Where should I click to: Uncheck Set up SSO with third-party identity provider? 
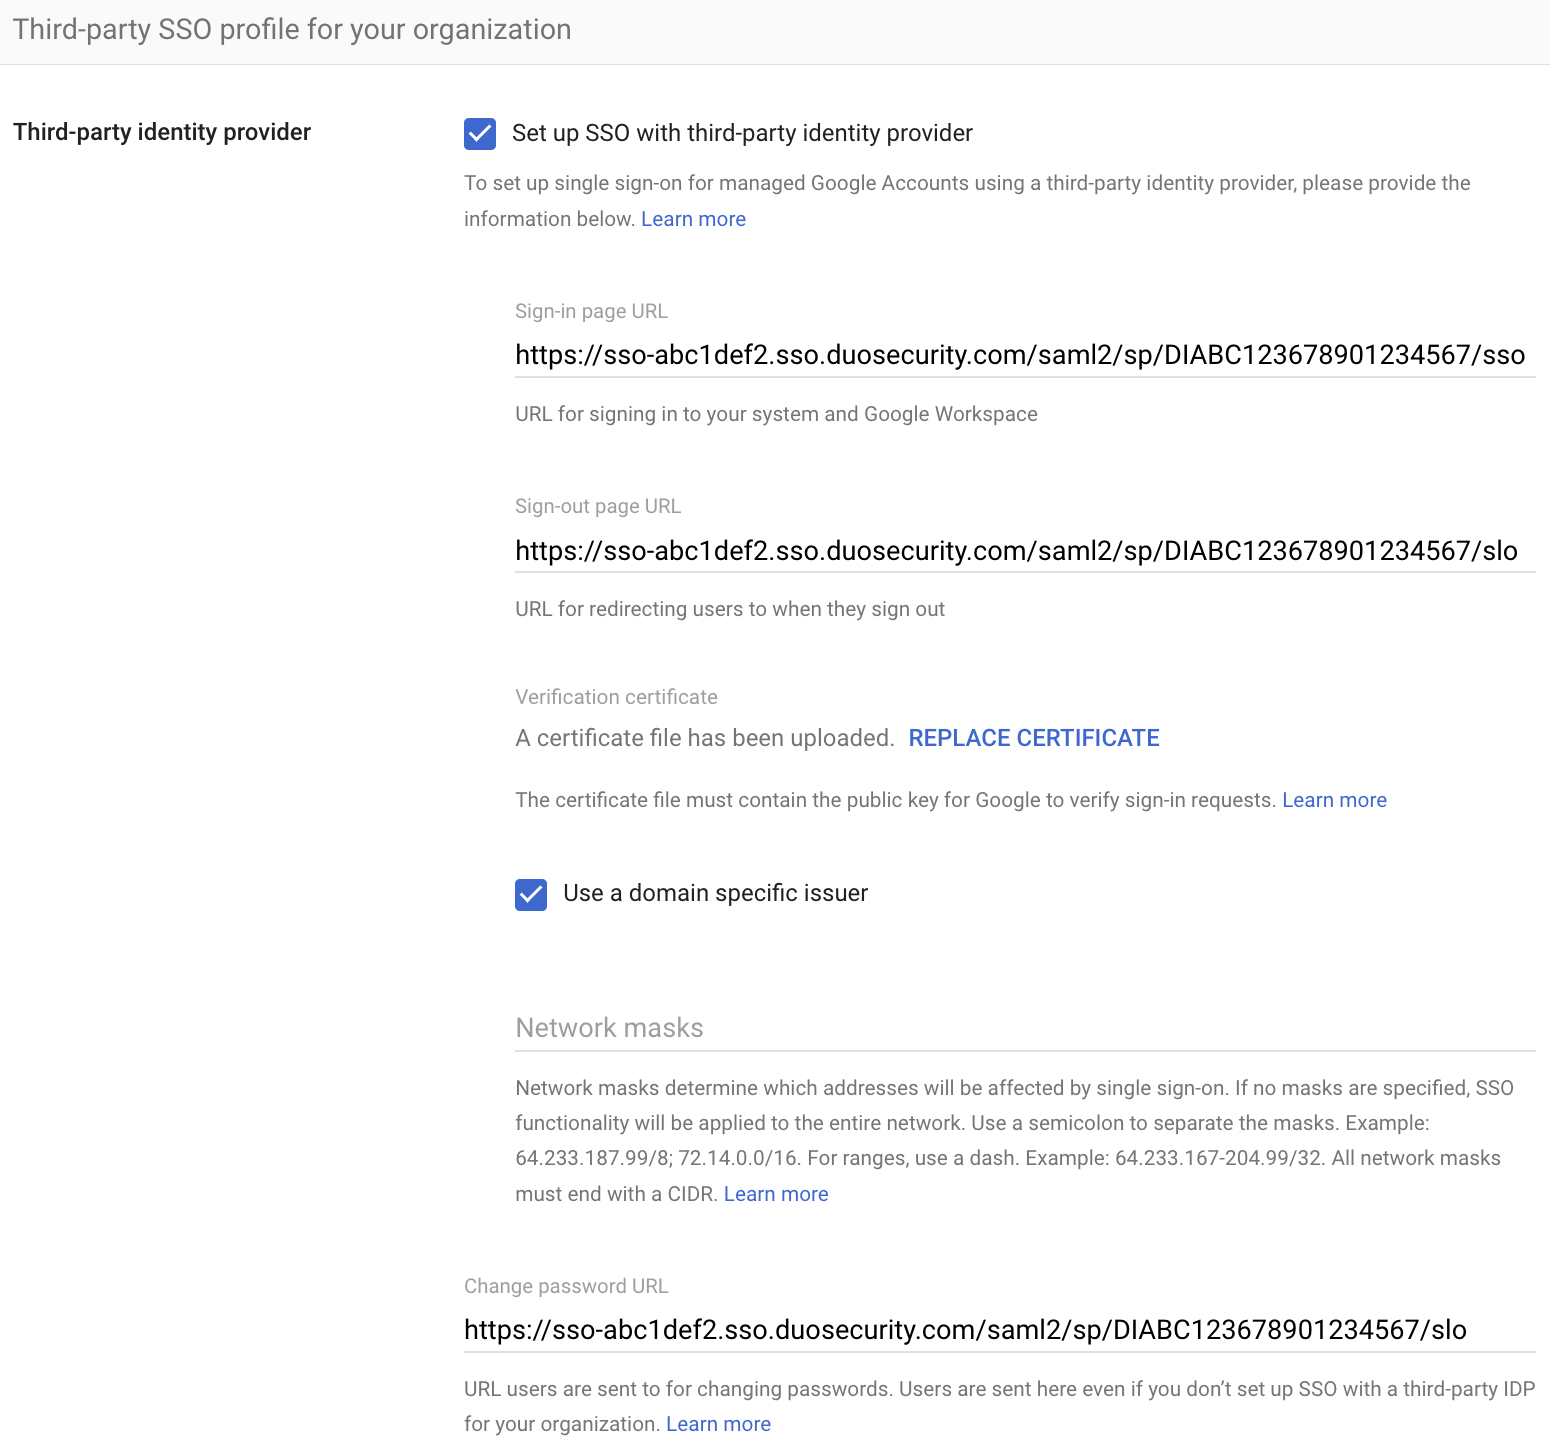[479, 133]
